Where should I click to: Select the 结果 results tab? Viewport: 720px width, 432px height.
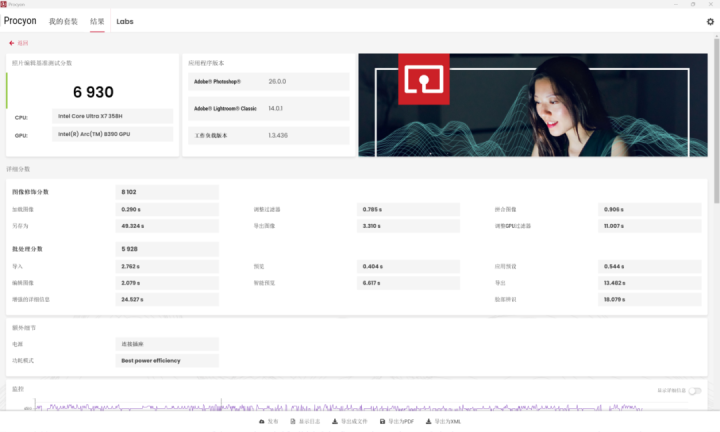[x=97, y=21]
